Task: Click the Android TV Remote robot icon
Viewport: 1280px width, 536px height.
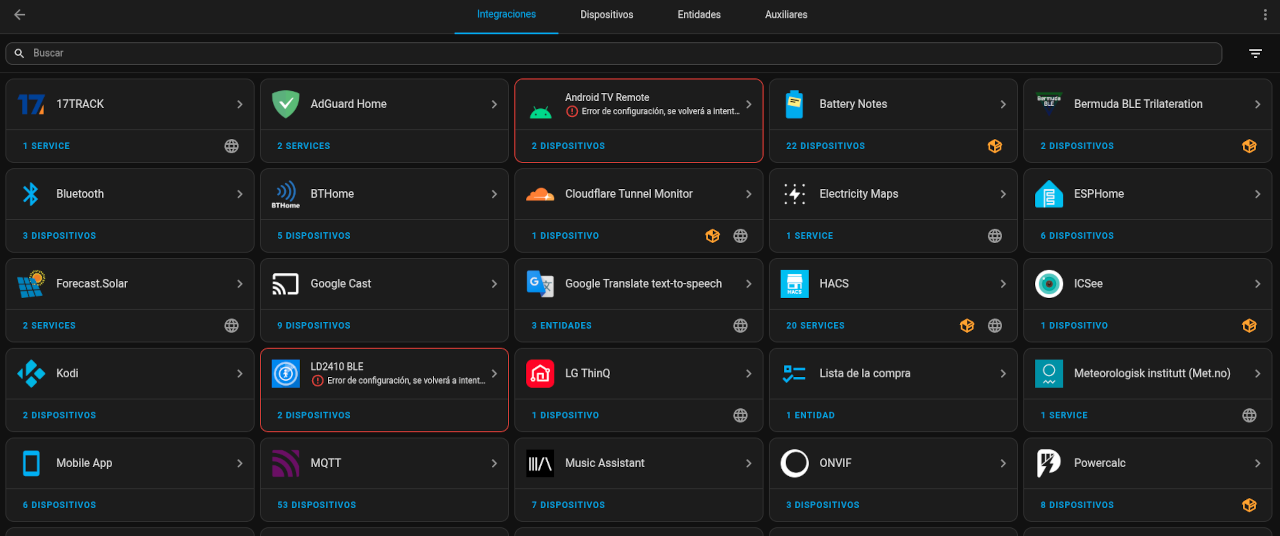Action: tap(541, 112)
